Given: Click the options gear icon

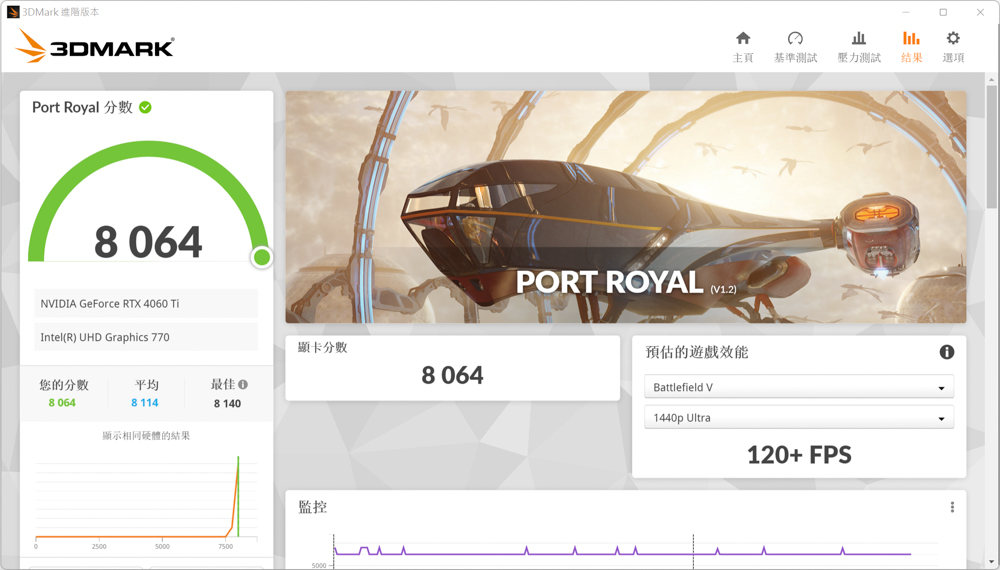Looking at the screenshot, I should pos(953,38).
